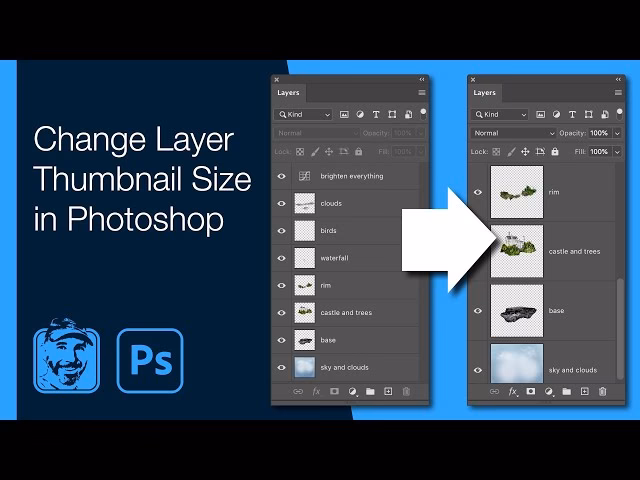Click link layers icon in right panel footer
The width and height of the screenshot is (640, 480).
coord(494,392)
